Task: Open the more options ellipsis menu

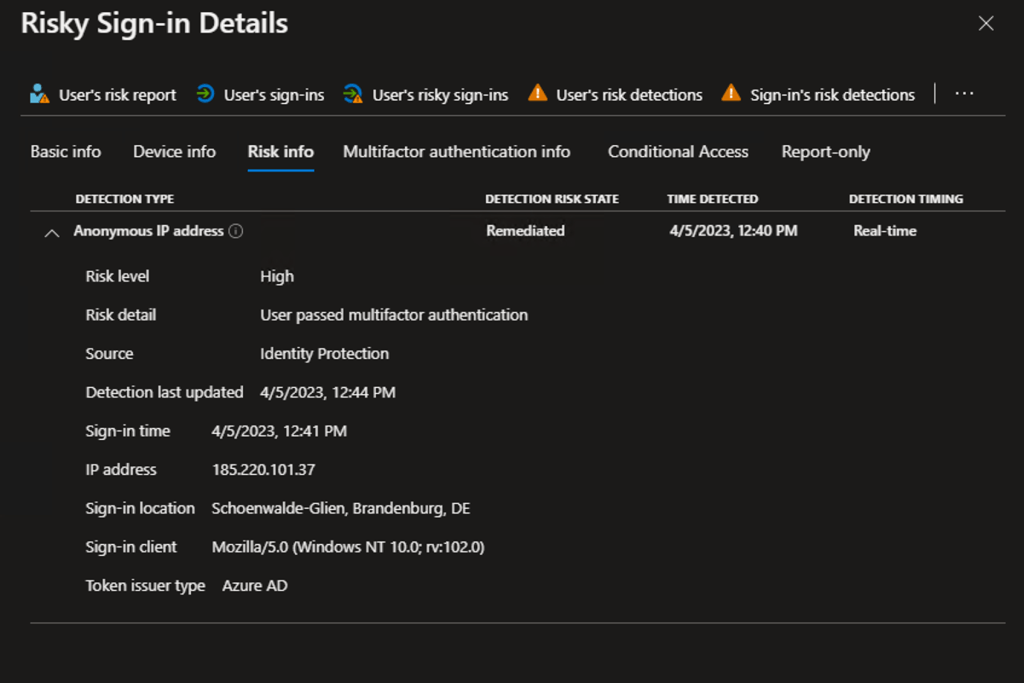Action: (964, 93)
